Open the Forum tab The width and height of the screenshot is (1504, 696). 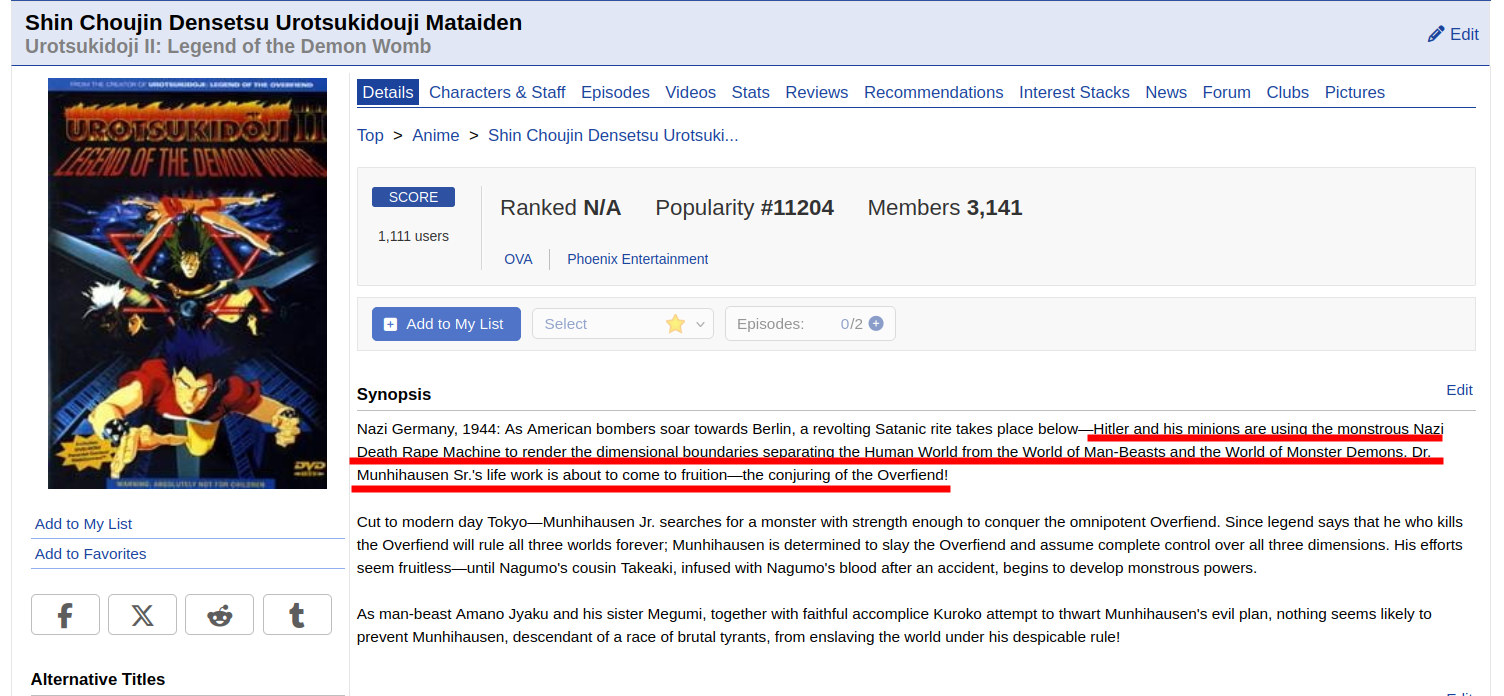point(1227,92)
